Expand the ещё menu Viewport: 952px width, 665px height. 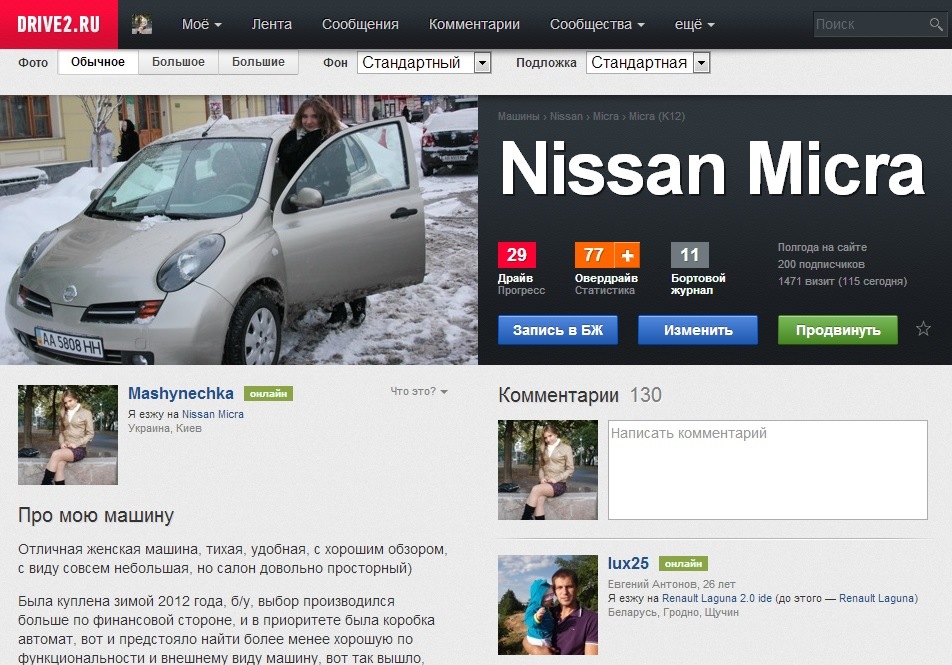pos(695,24)
